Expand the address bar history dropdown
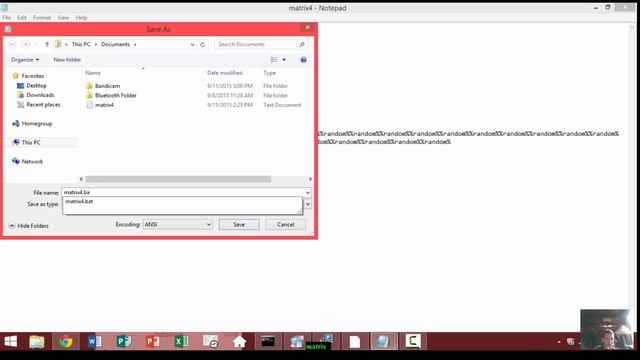This screenshot has width=640, height=360. [192, 44]
